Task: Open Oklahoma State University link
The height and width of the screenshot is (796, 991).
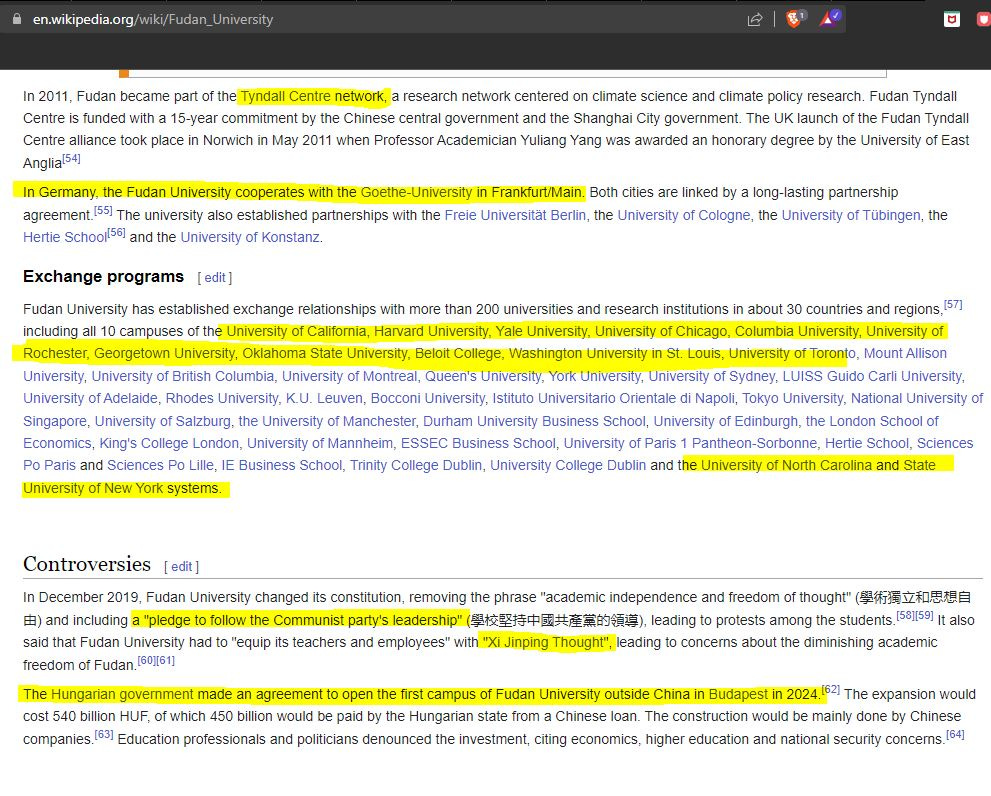Action: click(325, 353)
